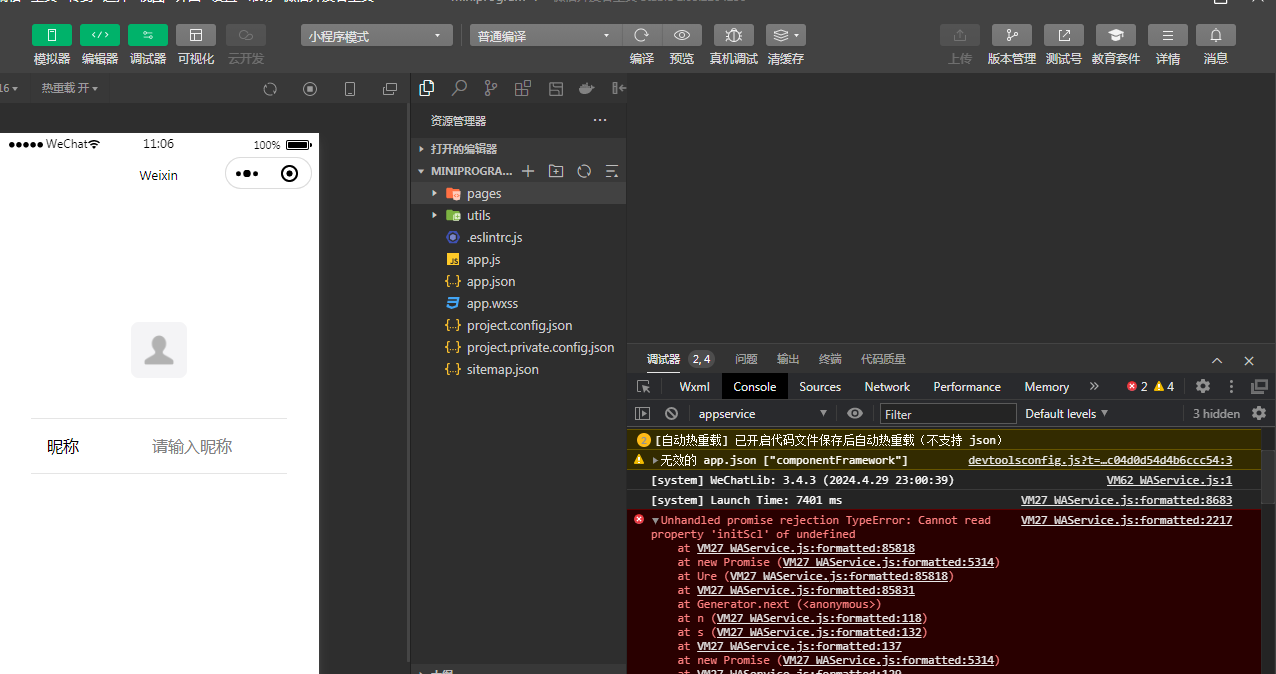This screenshot has width=1276, height=674.
Task: Click the docker whale icon in activity bar
Action: click(x=586, y=88)
